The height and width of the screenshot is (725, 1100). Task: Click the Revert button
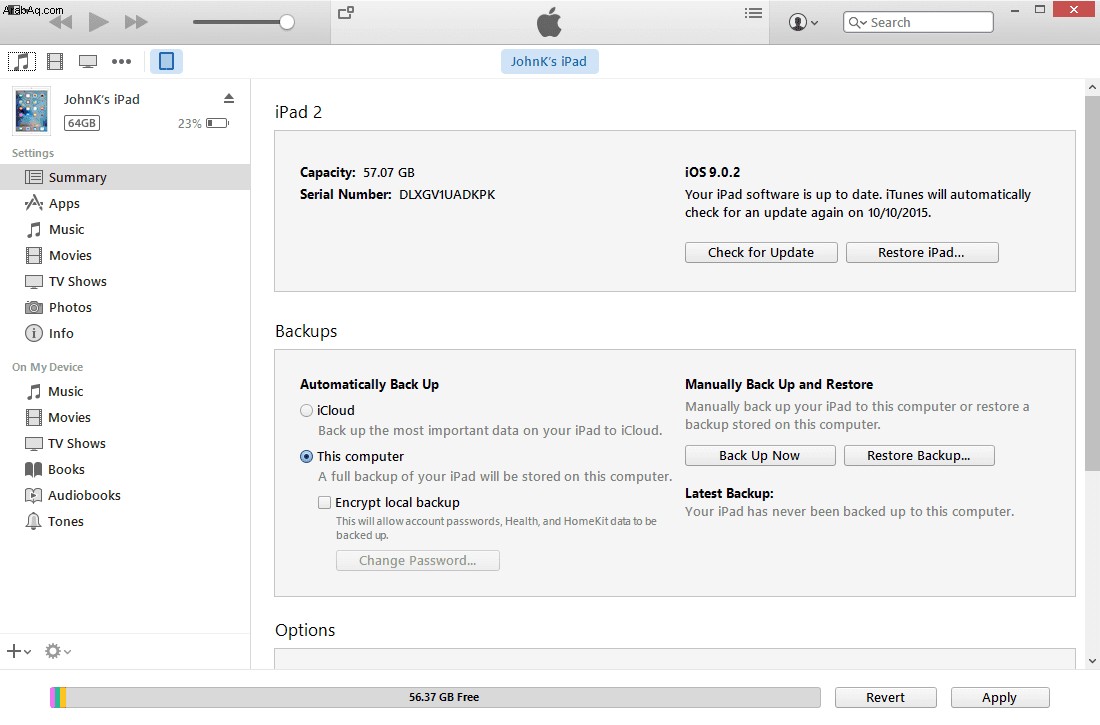(885, 698)
